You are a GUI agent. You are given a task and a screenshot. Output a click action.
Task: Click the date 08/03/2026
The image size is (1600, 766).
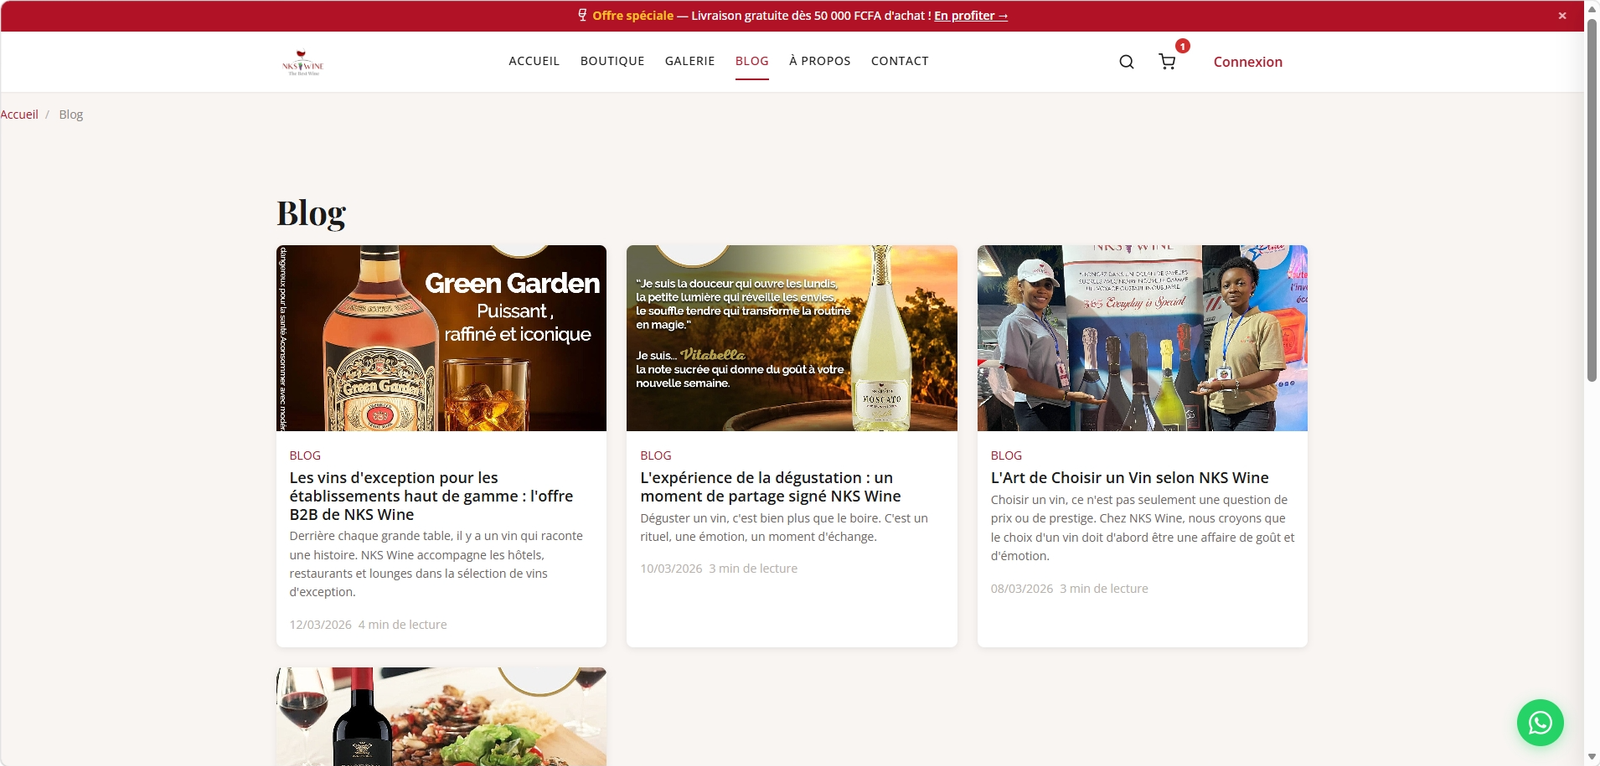(x=1022, y=589)
